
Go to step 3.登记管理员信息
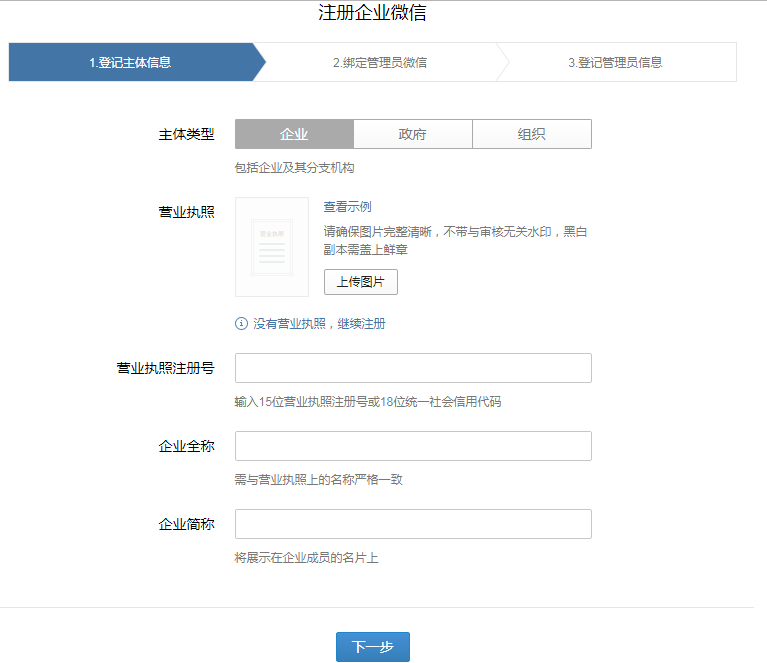click(615, 62)
